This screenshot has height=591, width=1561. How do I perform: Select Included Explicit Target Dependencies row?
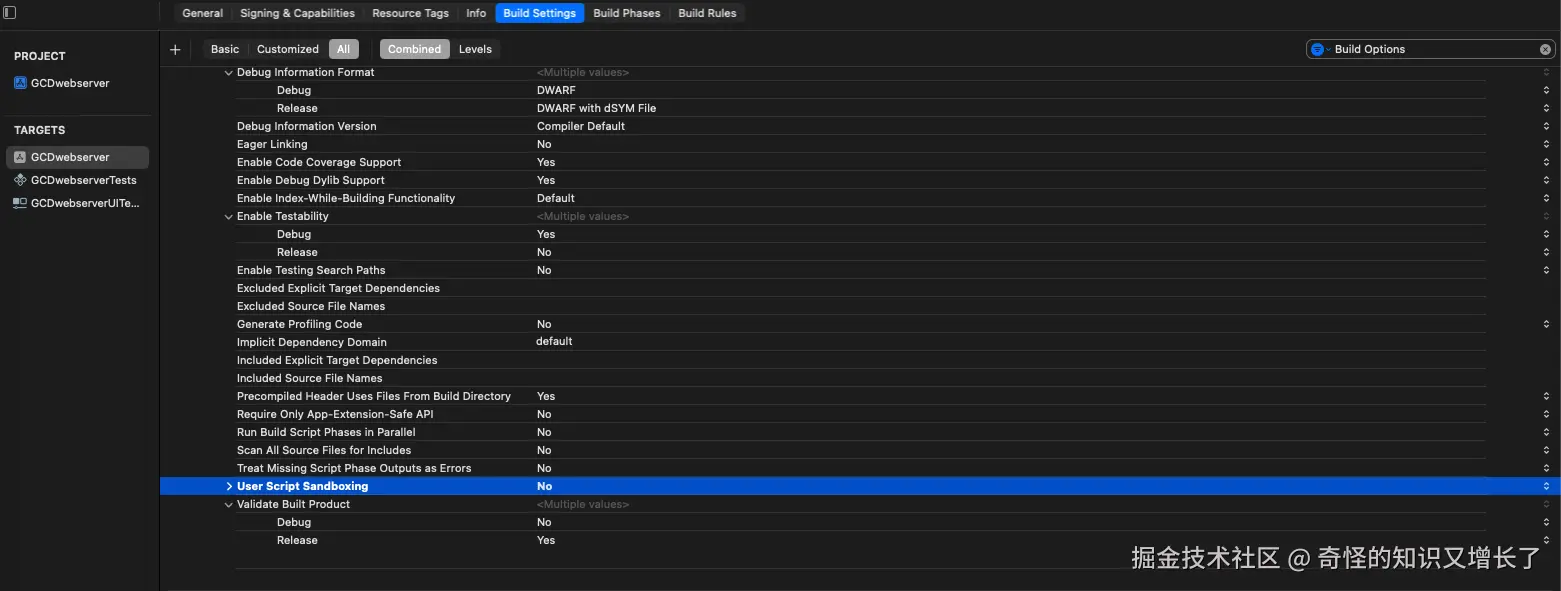pos(860,360)
